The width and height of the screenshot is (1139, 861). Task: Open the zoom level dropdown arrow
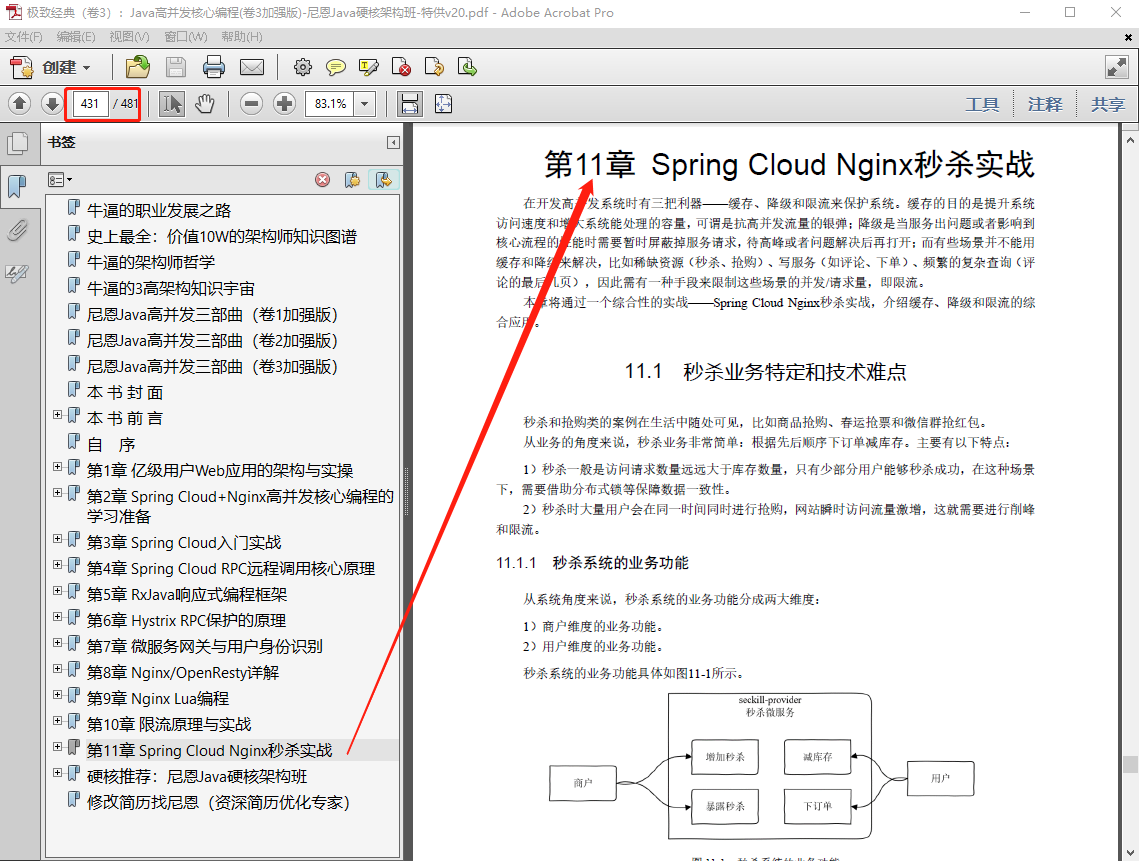pyautogui.click(x=365, y=104)
